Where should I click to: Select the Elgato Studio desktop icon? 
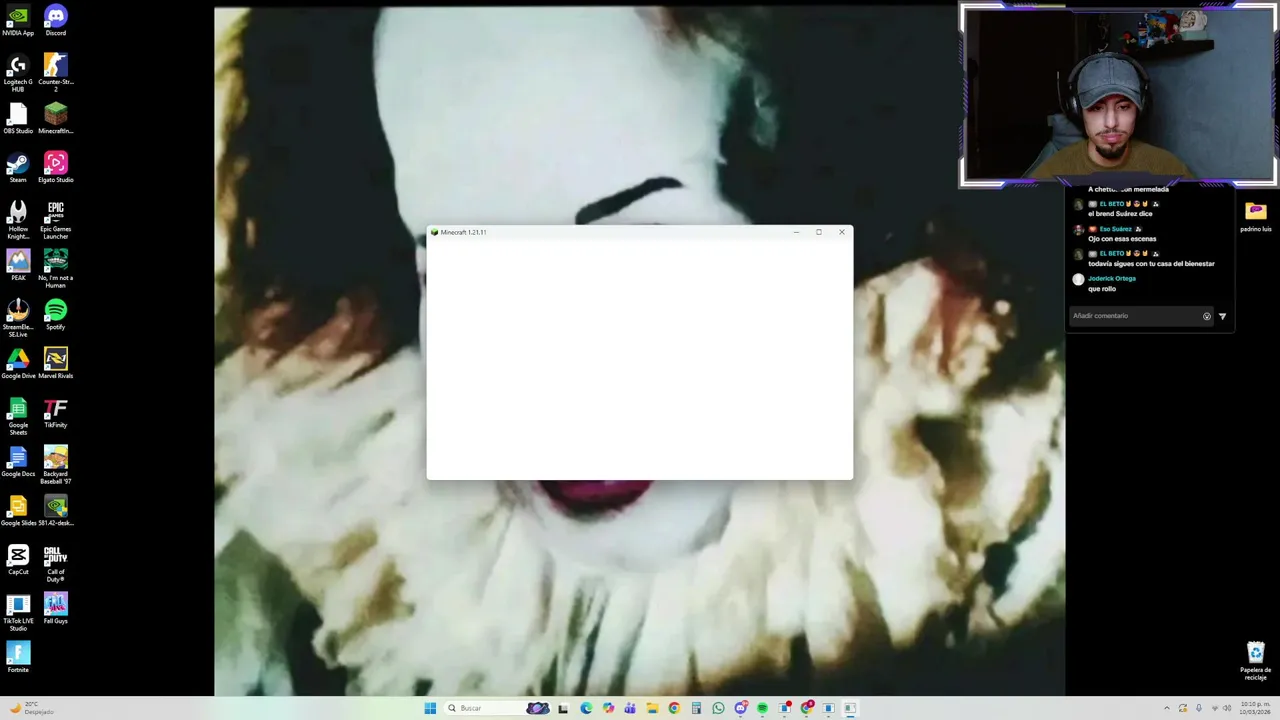tap(56, 167)
